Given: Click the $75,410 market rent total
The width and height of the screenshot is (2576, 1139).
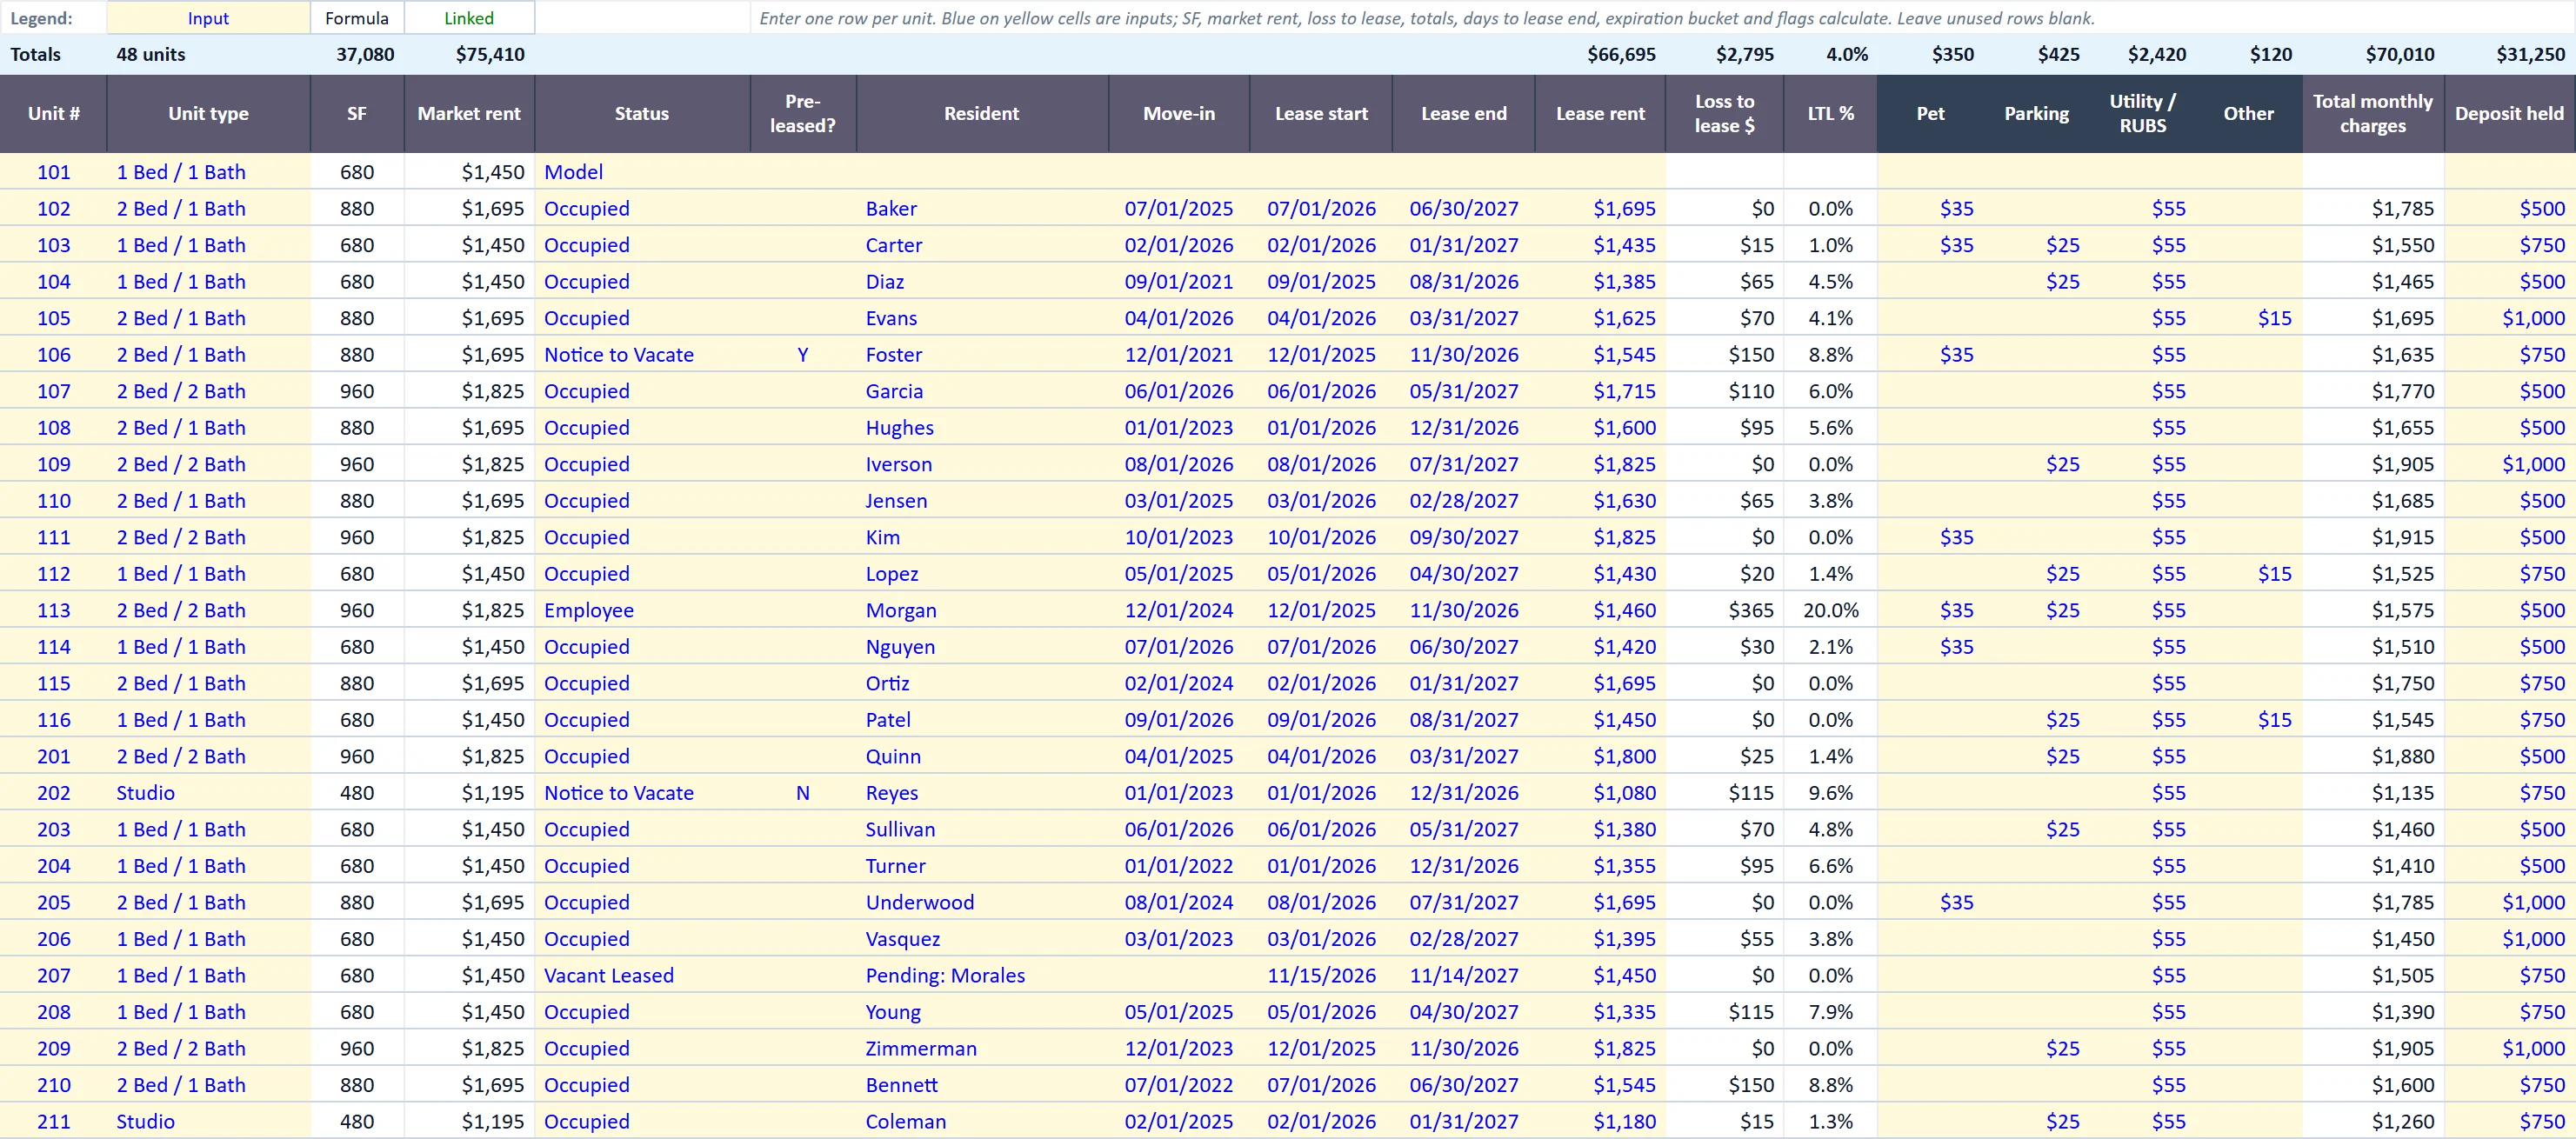Looking at the screenshot, I should [469, 54].
